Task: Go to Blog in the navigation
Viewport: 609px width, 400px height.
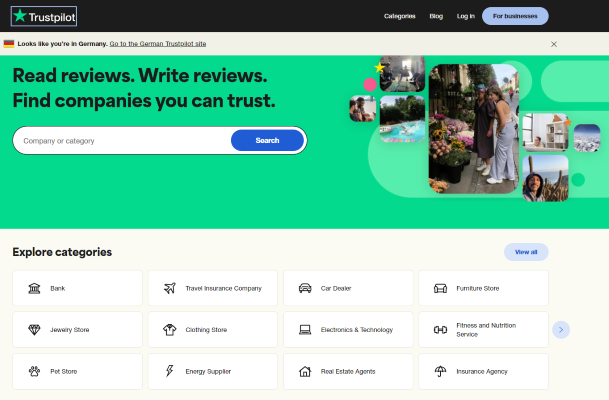Action: click(436, 16)
